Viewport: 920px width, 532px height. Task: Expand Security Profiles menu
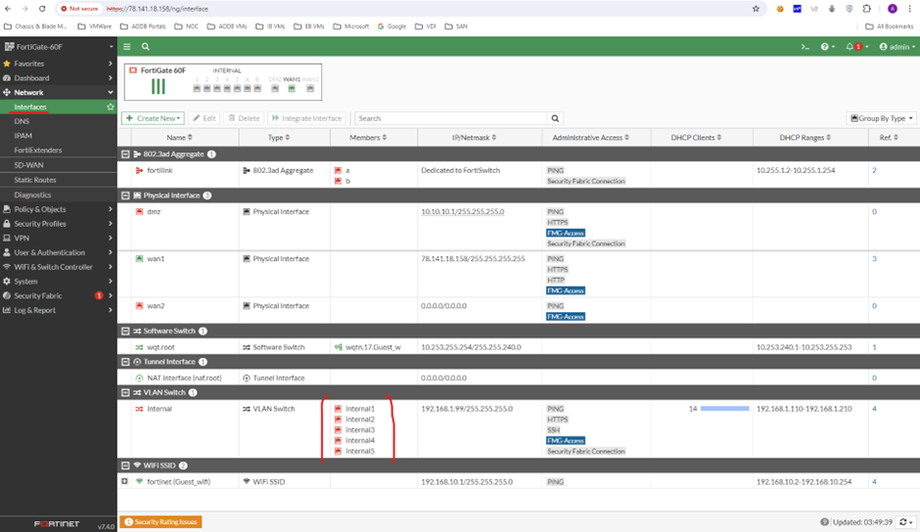click(58, 223)
